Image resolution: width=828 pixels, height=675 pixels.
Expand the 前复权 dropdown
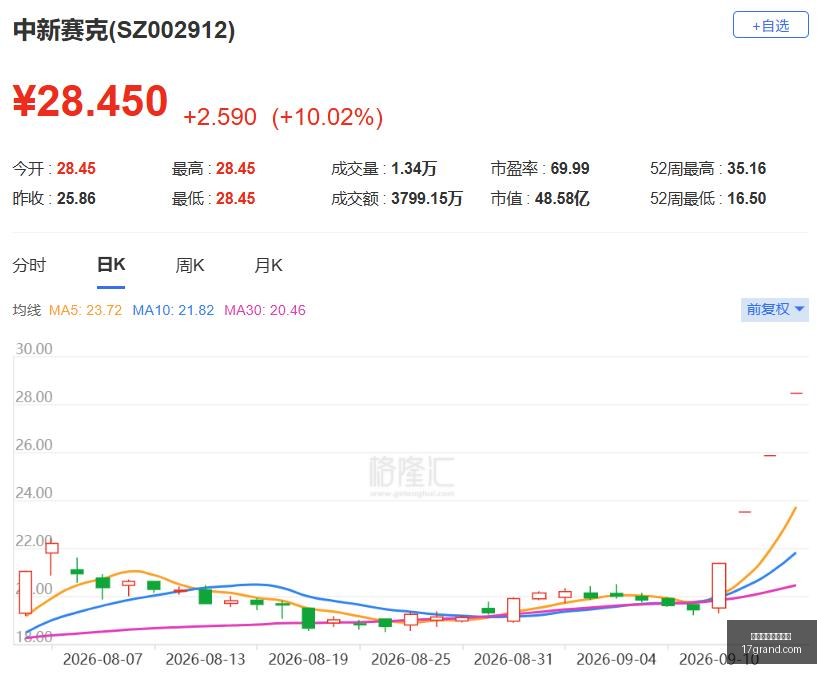(x=775, y=309)
